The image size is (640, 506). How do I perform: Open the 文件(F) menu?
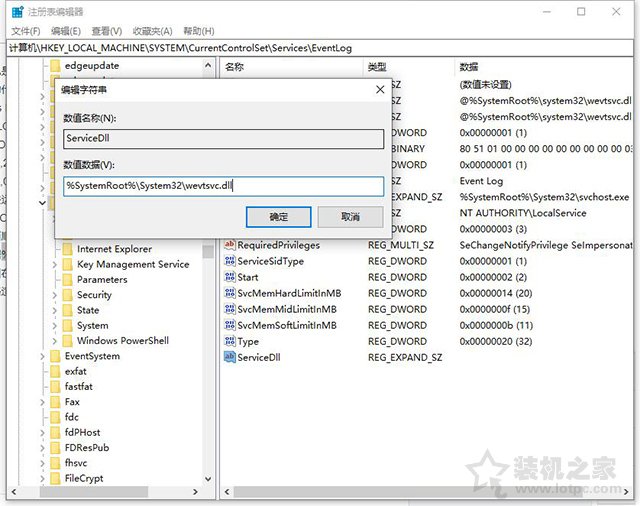(26, 31)
